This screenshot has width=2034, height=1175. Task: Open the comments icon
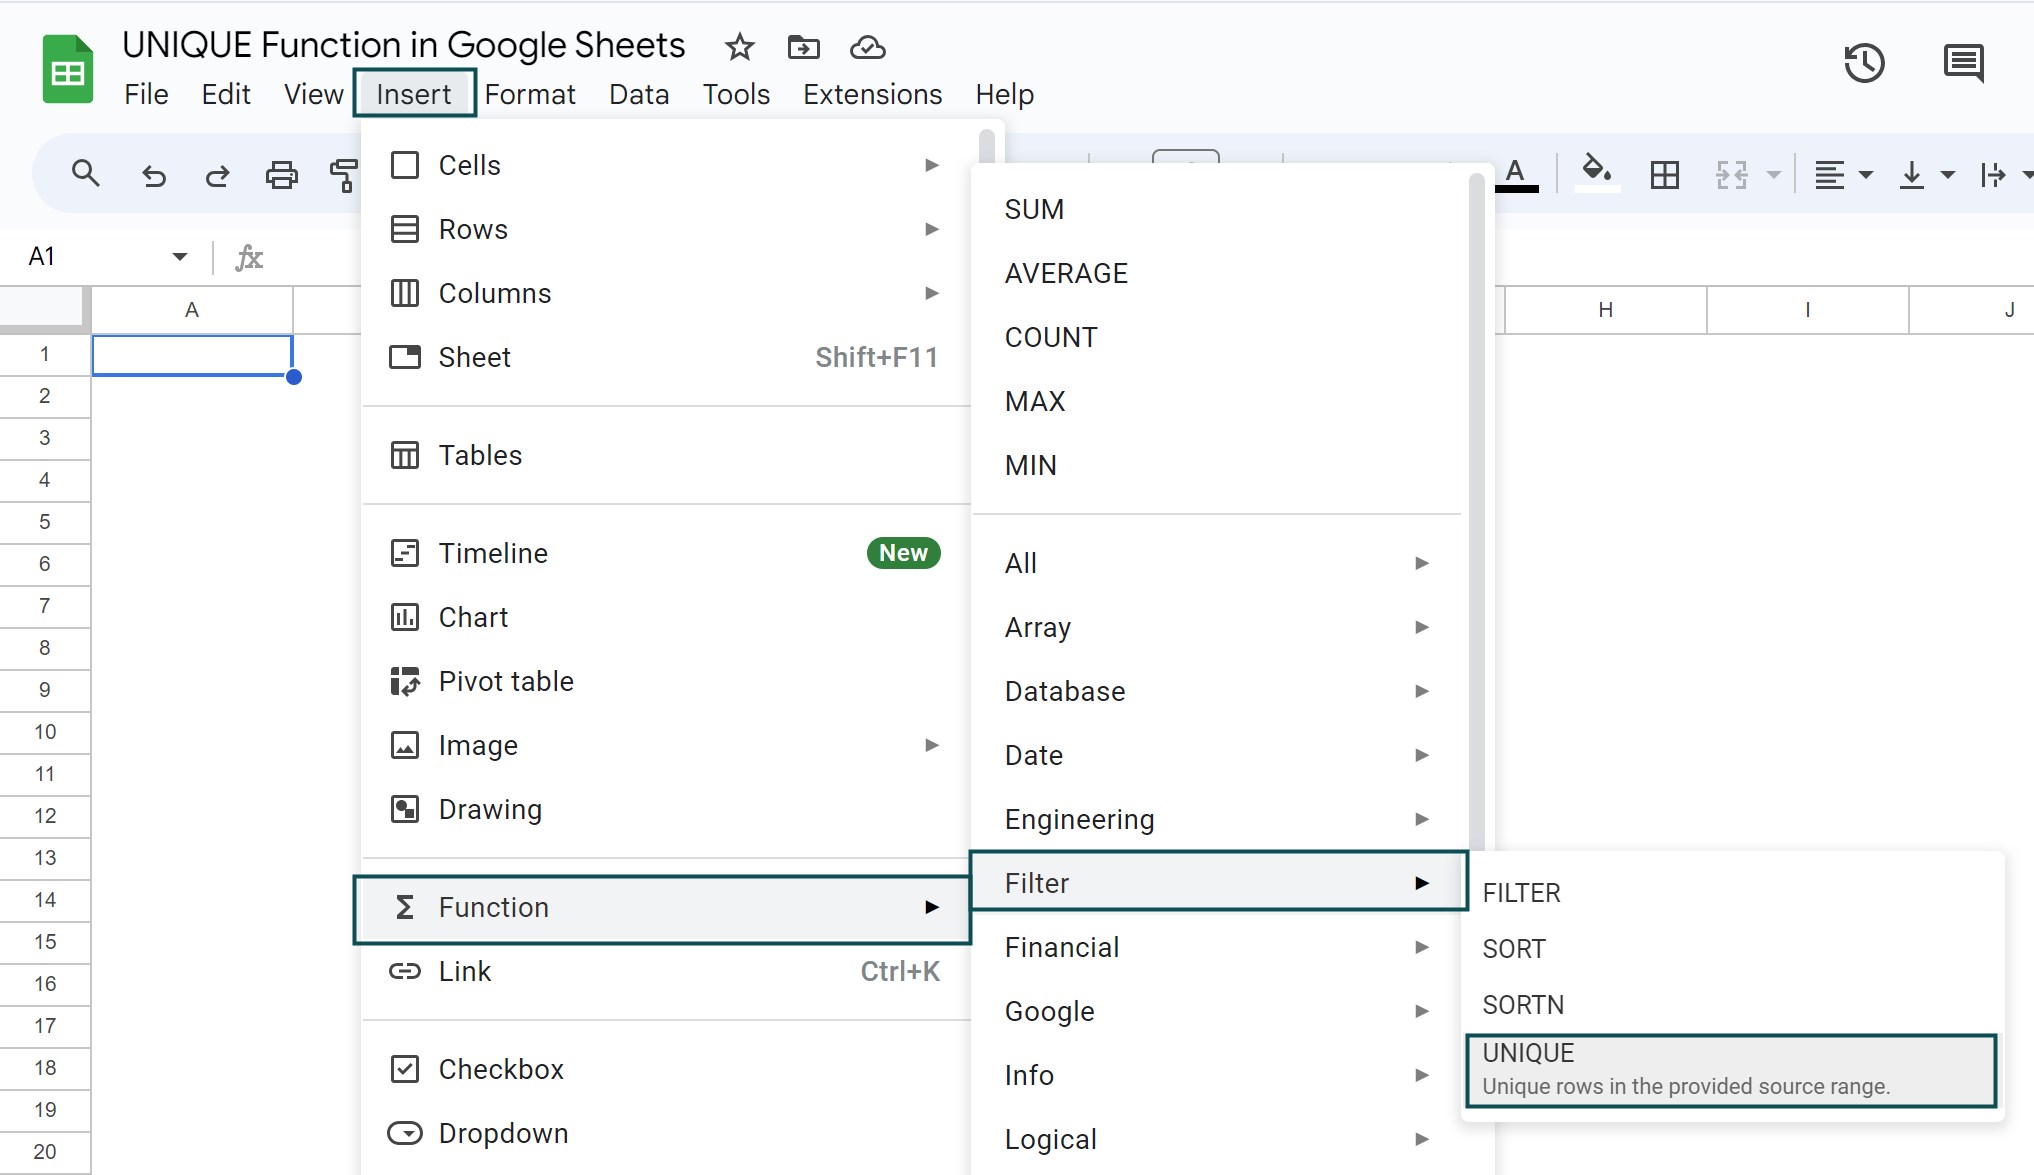click(x=1963, y=63)
